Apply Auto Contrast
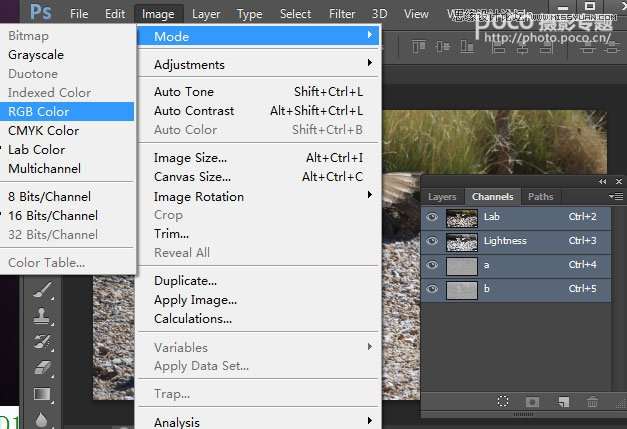 pyautogui.click(x=258, y=111)
